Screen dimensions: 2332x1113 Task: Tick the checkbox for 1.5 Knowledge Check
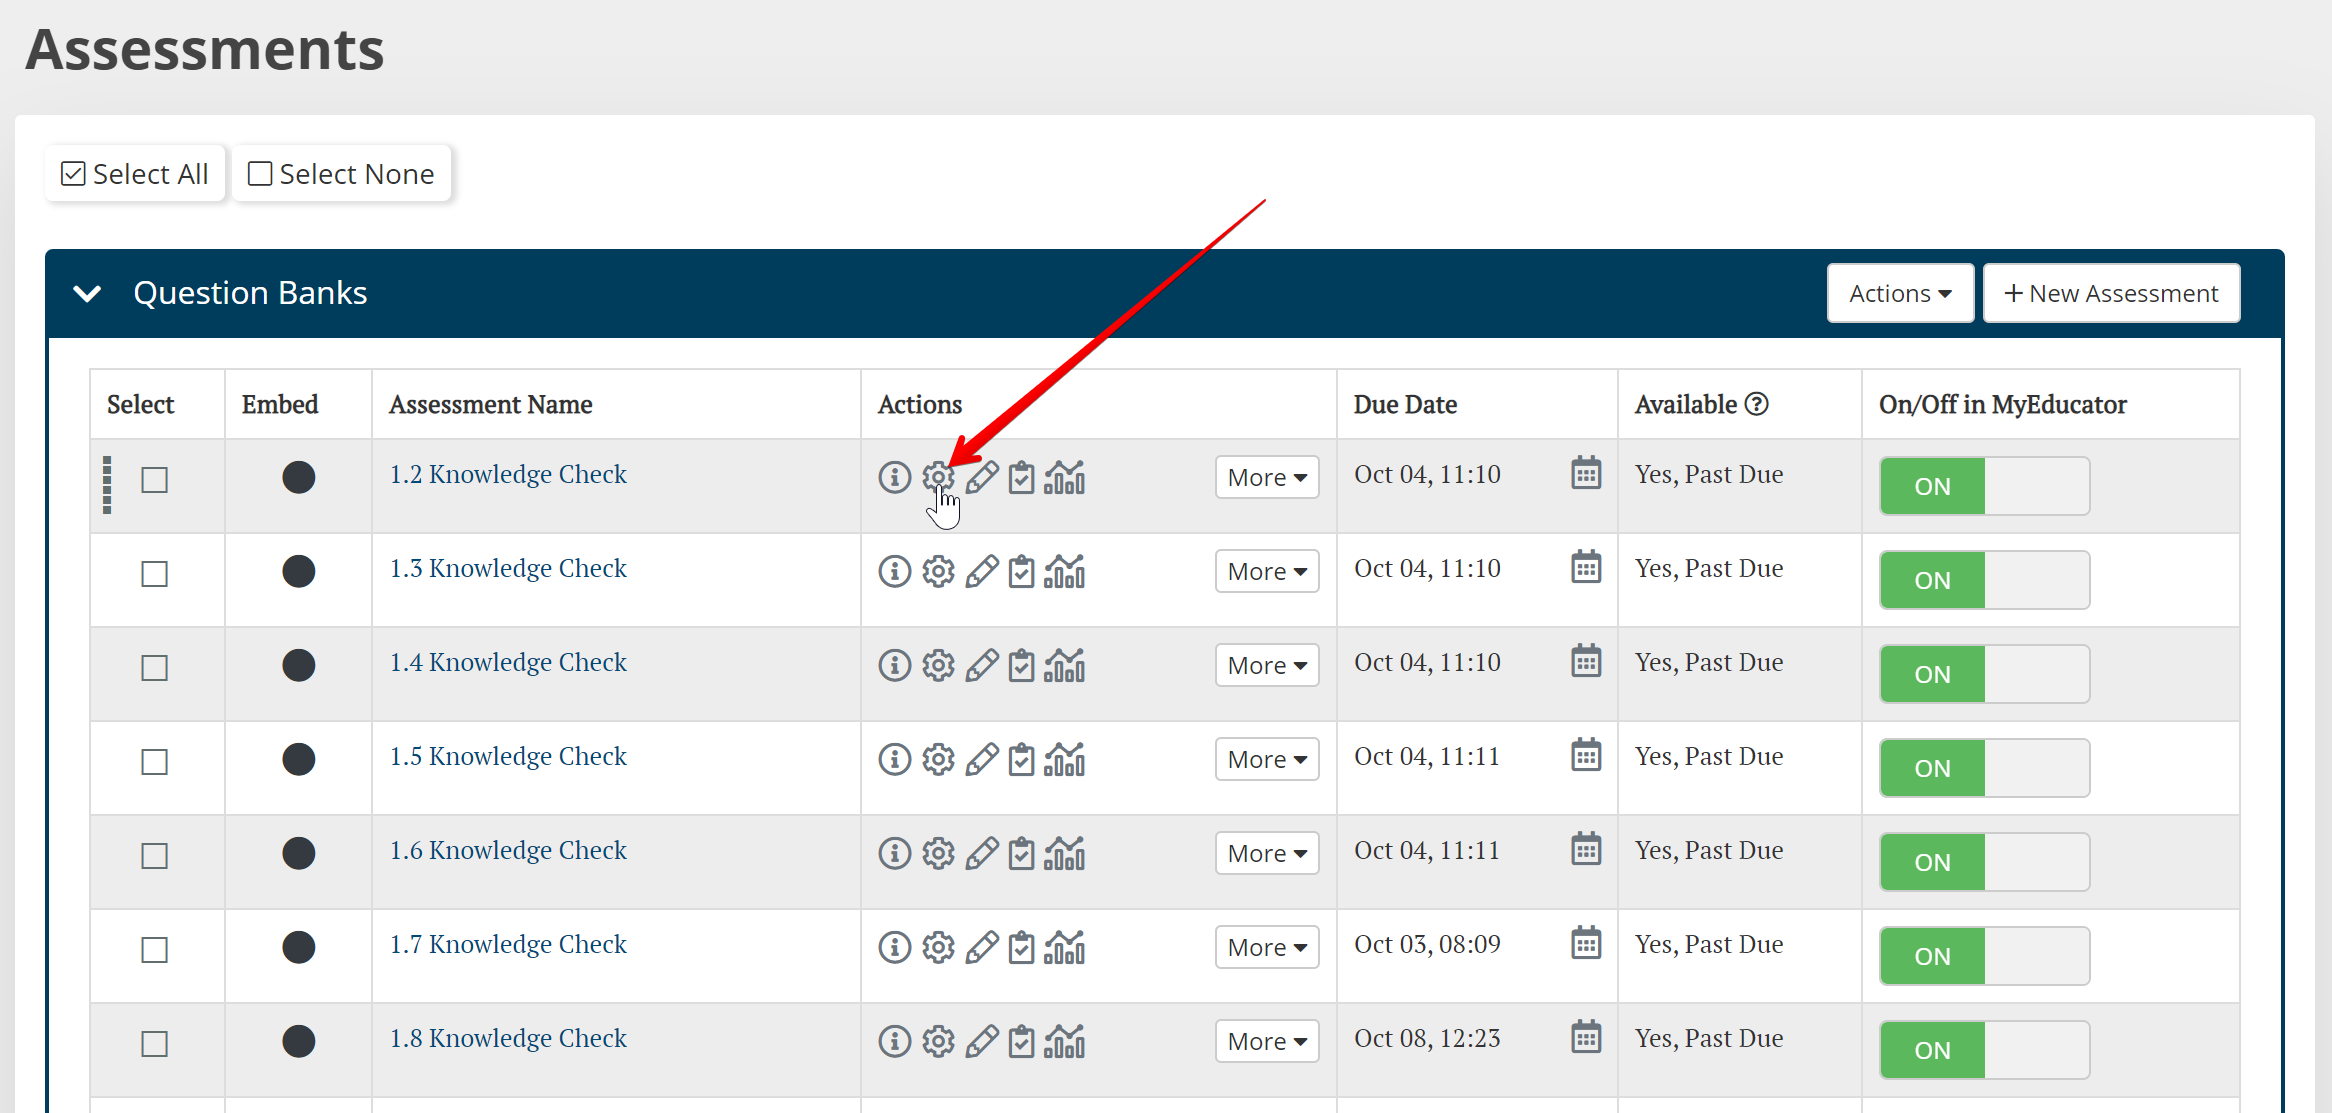[154, 762]
